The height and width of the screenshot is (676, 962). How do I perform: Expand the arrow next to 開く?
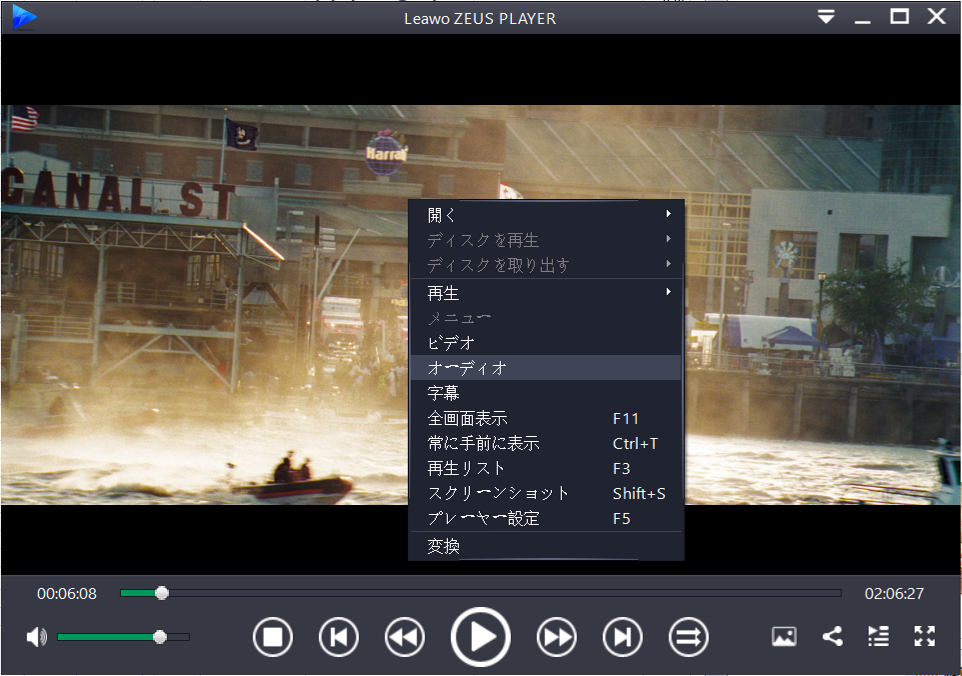(x=669, y=214)
